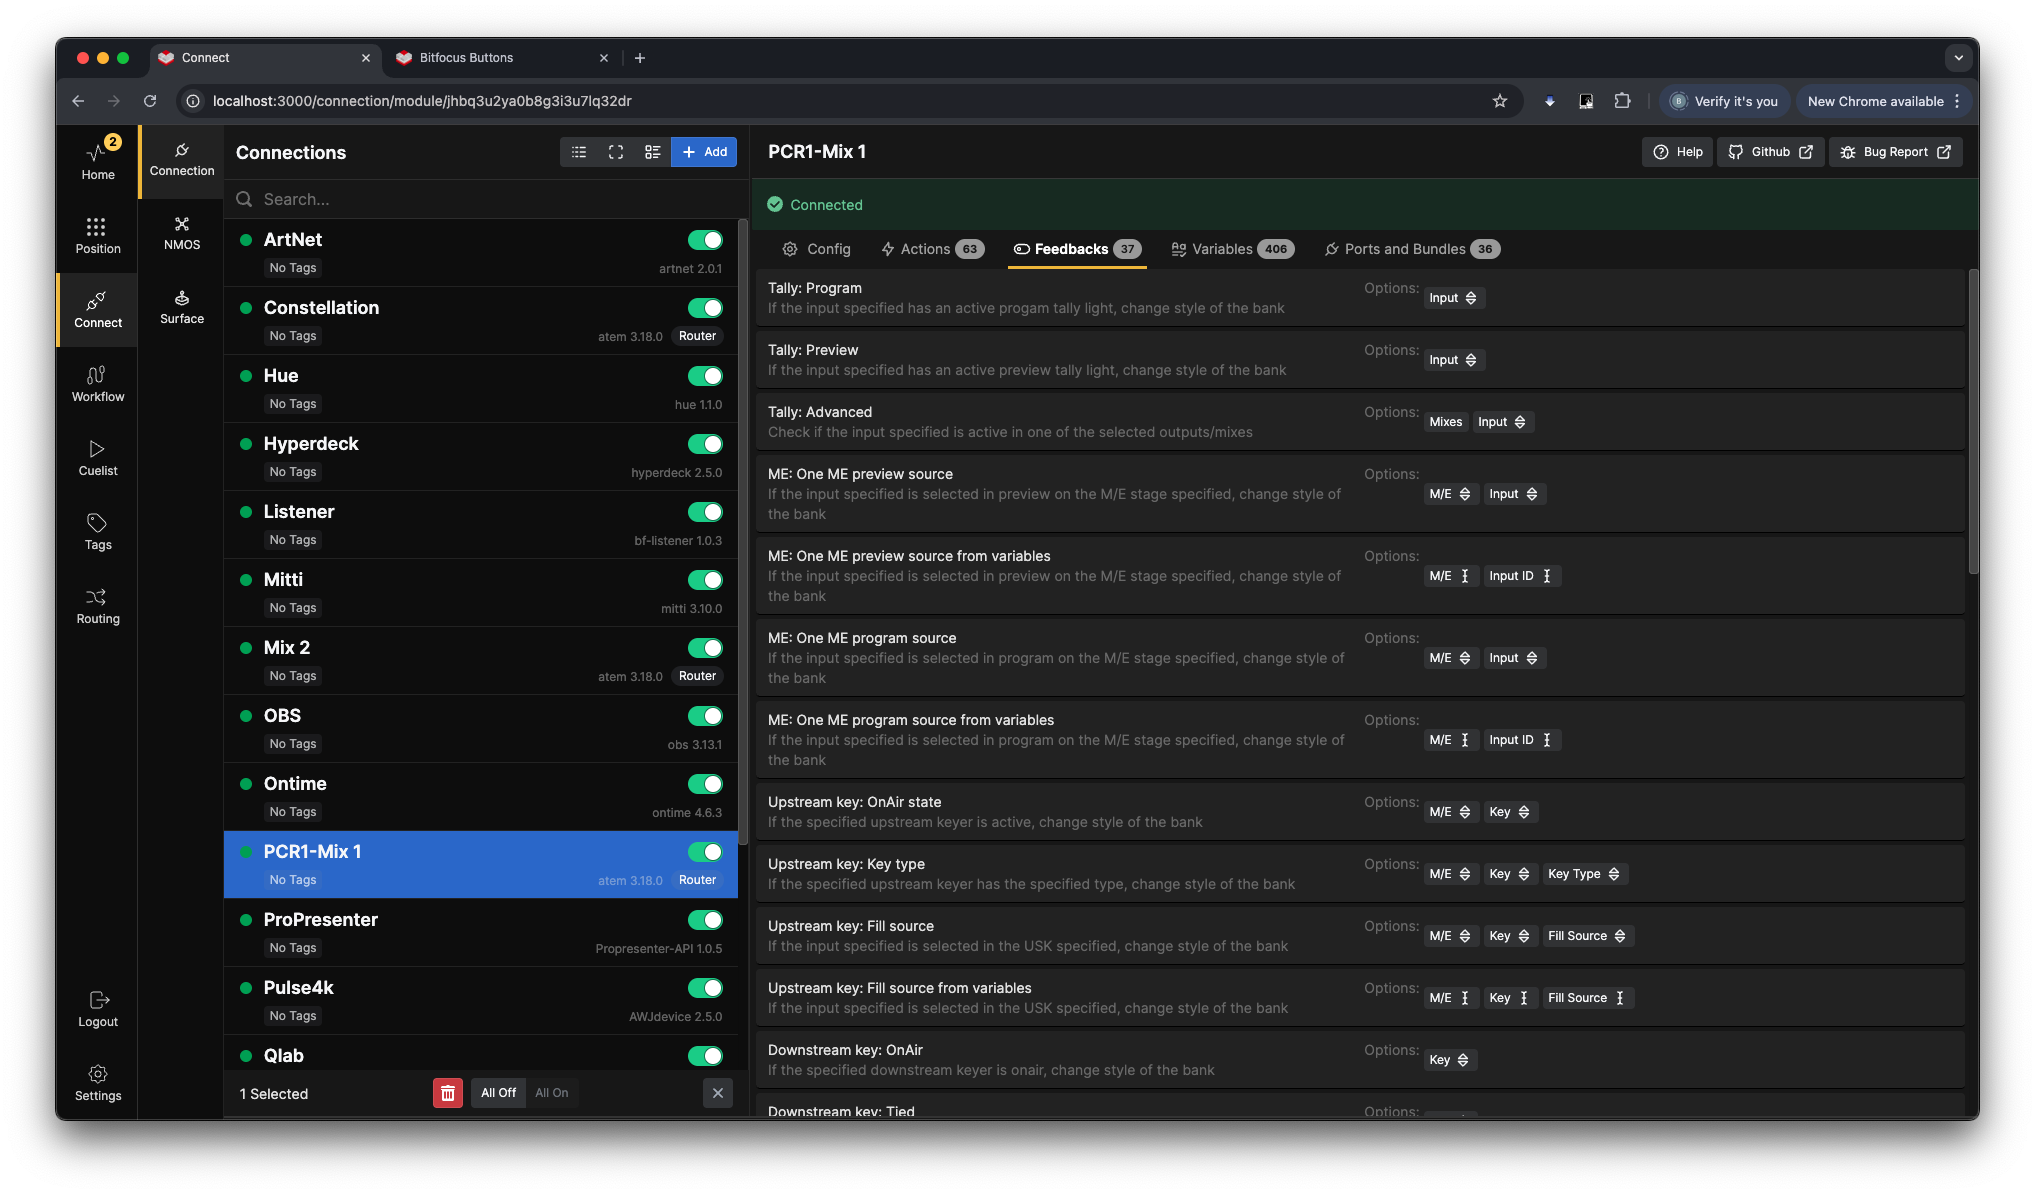Screen dimensions: 2035x1194
Task: Select Surface in the sub-navigation
Action: (x=182, y=306)
